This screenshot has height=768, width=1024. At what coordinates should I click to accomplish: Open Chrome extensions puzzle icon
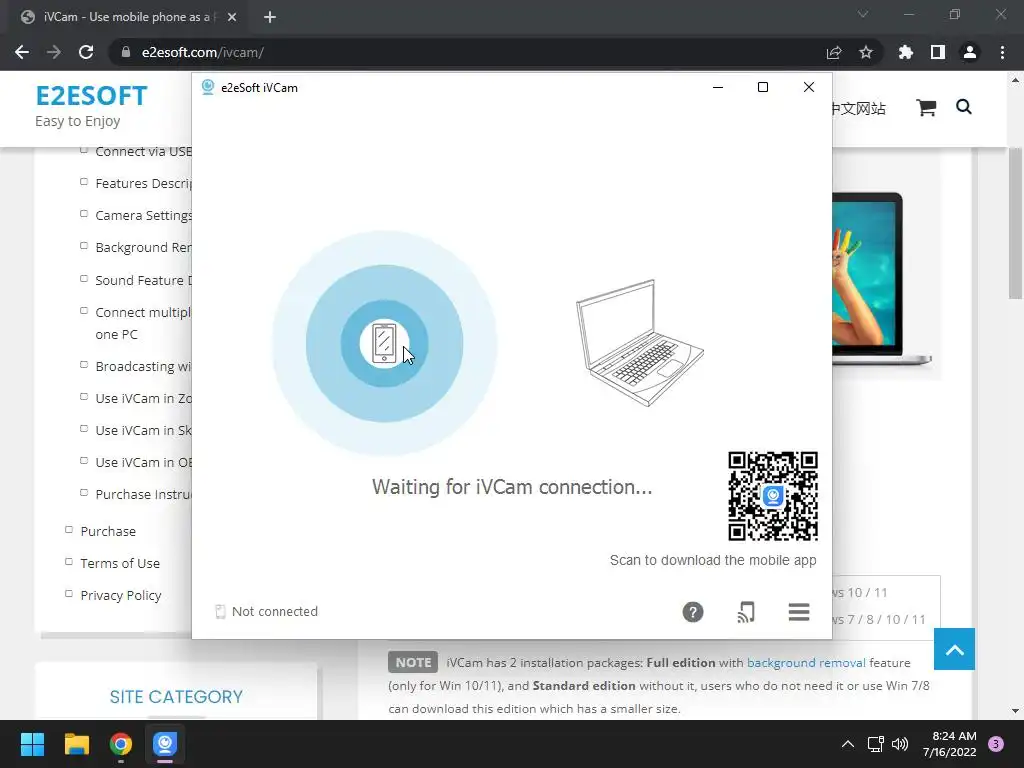click(x=906, y=52)
